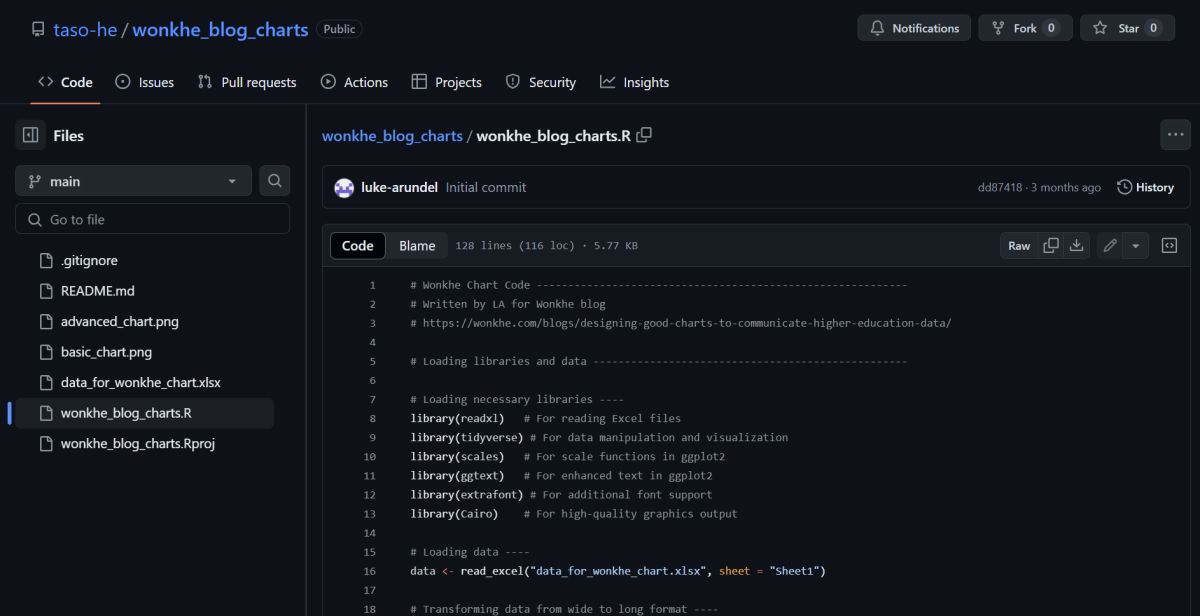Open the Issues tab

(145, 82)
